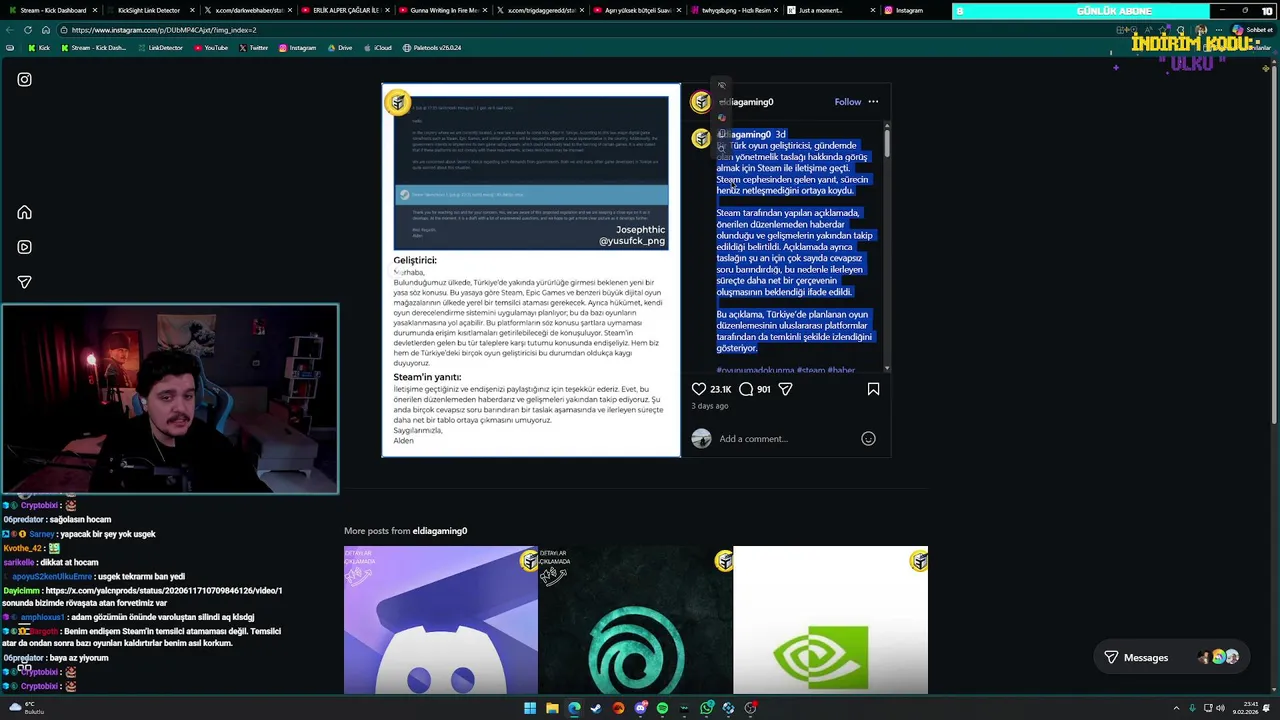1280x720 pixels.
Task: Open YouTube bookmark in bookmarks bar
Action: coord(210,48)
